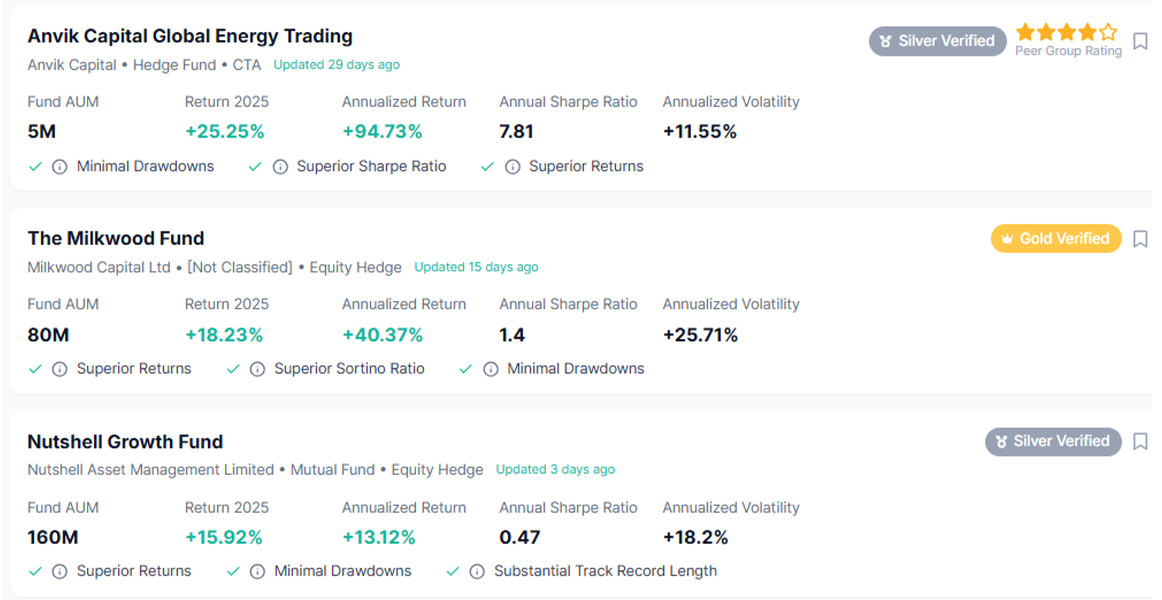Bookmark the Anvik Capital Global Energy Trading fund
This screenshot has height=600, width=1162.
(1140, 42)
